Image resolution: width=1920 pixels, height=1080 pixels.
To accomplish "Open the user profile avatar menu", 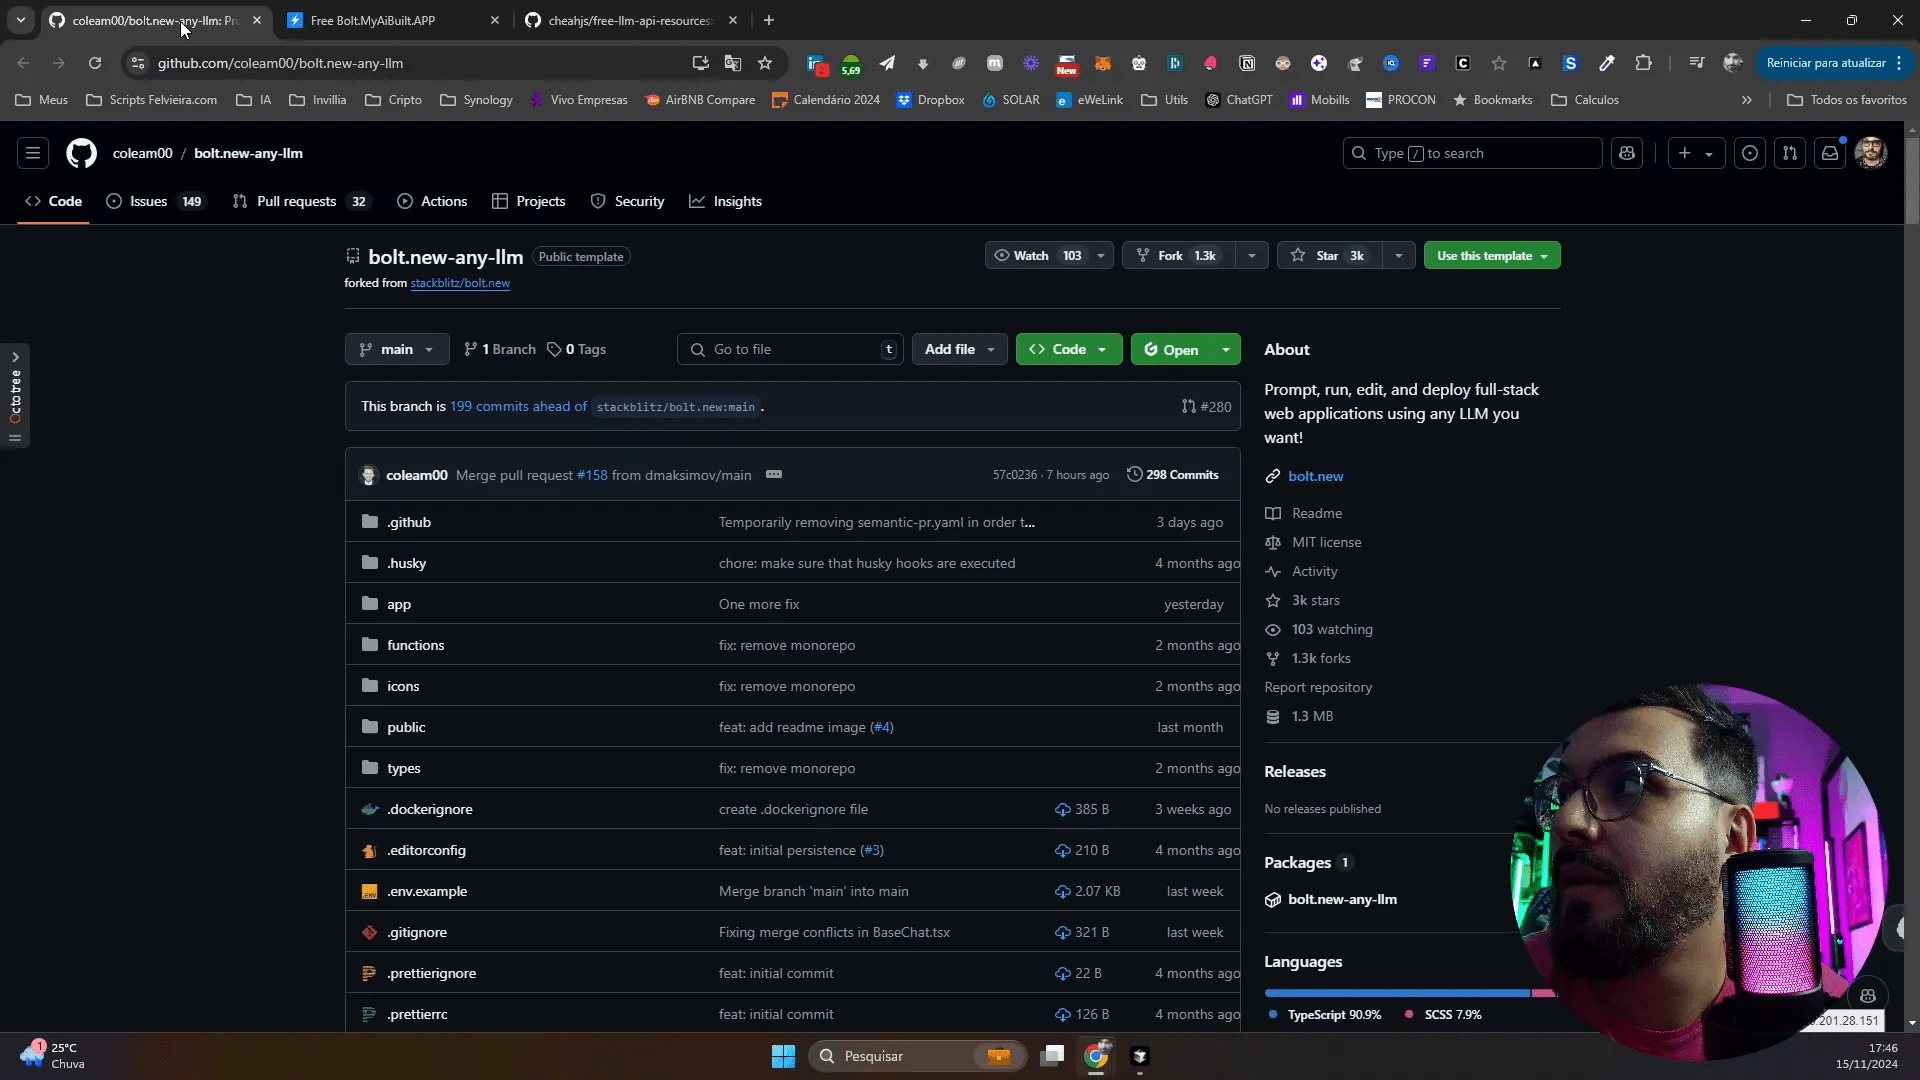I will click(1871, 153).
